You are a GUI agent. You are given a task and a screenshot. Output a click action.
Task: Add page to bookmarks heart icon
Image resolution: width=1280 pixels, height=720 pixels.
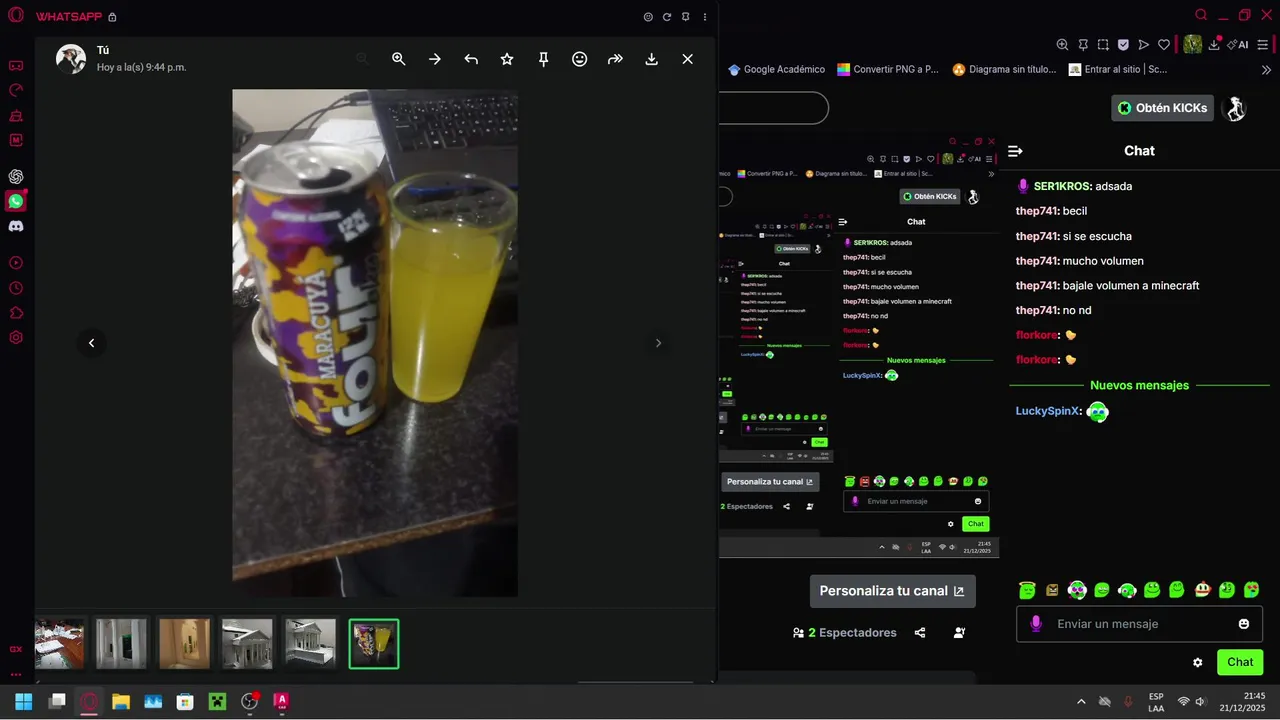click(1164, 45)
